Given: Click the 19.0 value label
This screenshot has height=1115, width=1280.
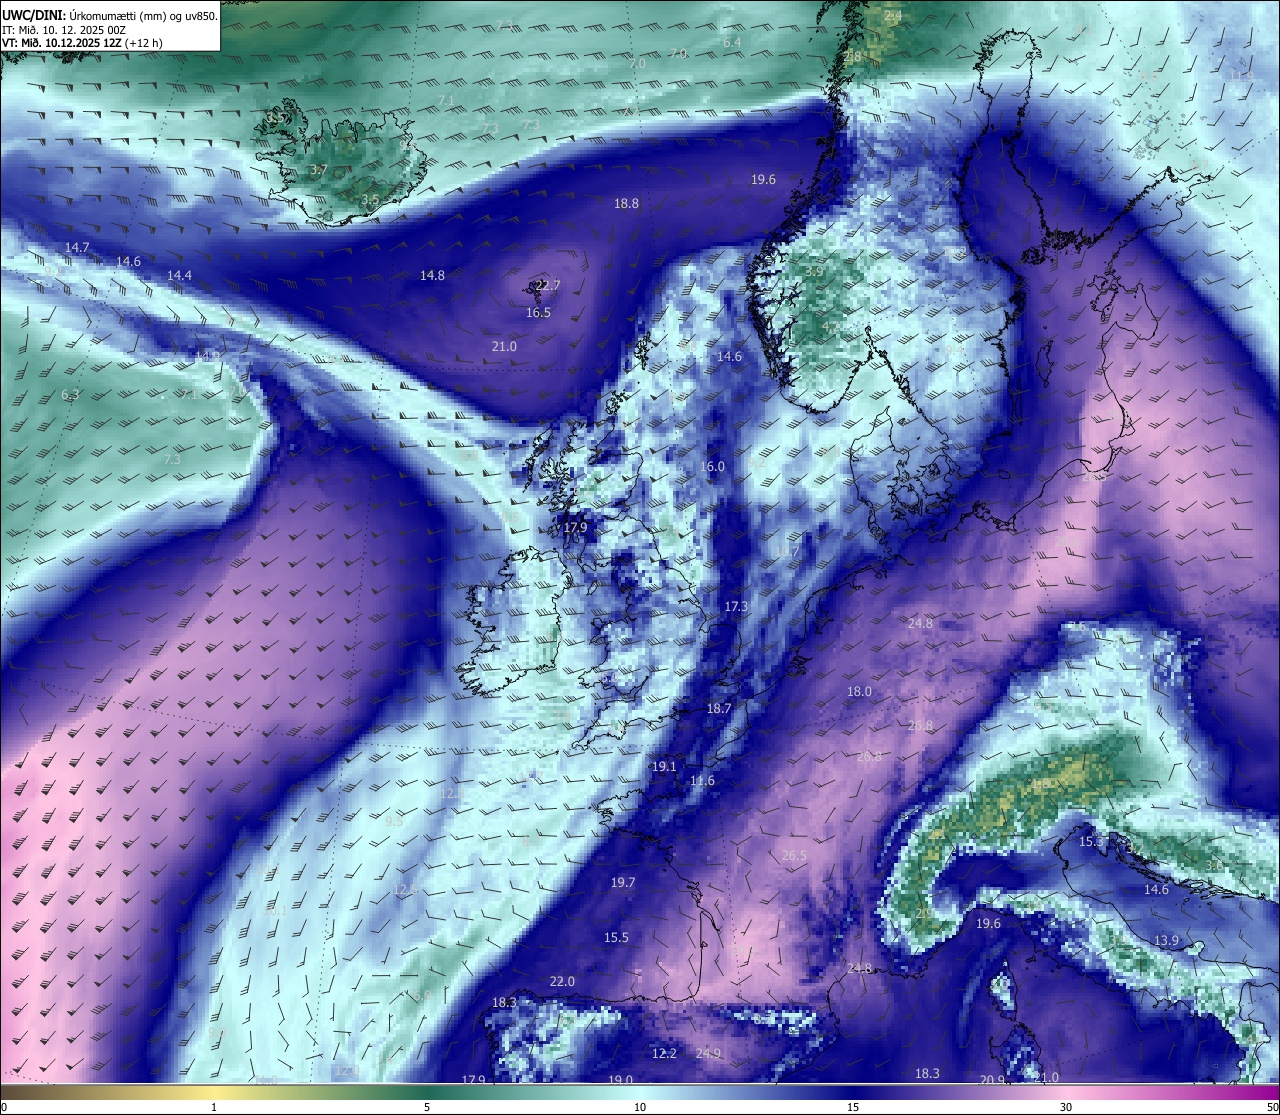Looking at the screenshot, I should coord(620,1079).
